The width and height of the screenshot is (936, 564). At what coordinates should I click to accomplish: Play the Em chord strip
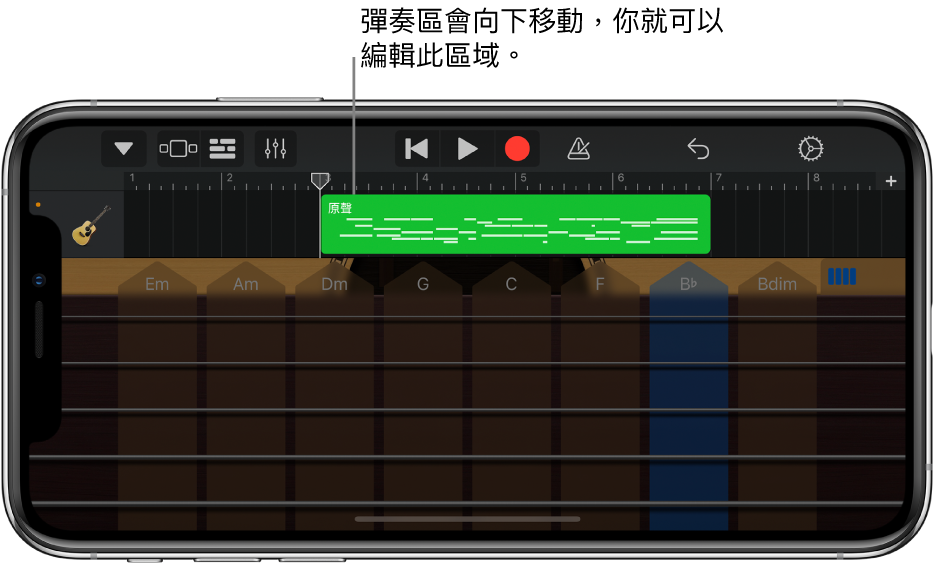pyautogui.click(x=157, y=396)
